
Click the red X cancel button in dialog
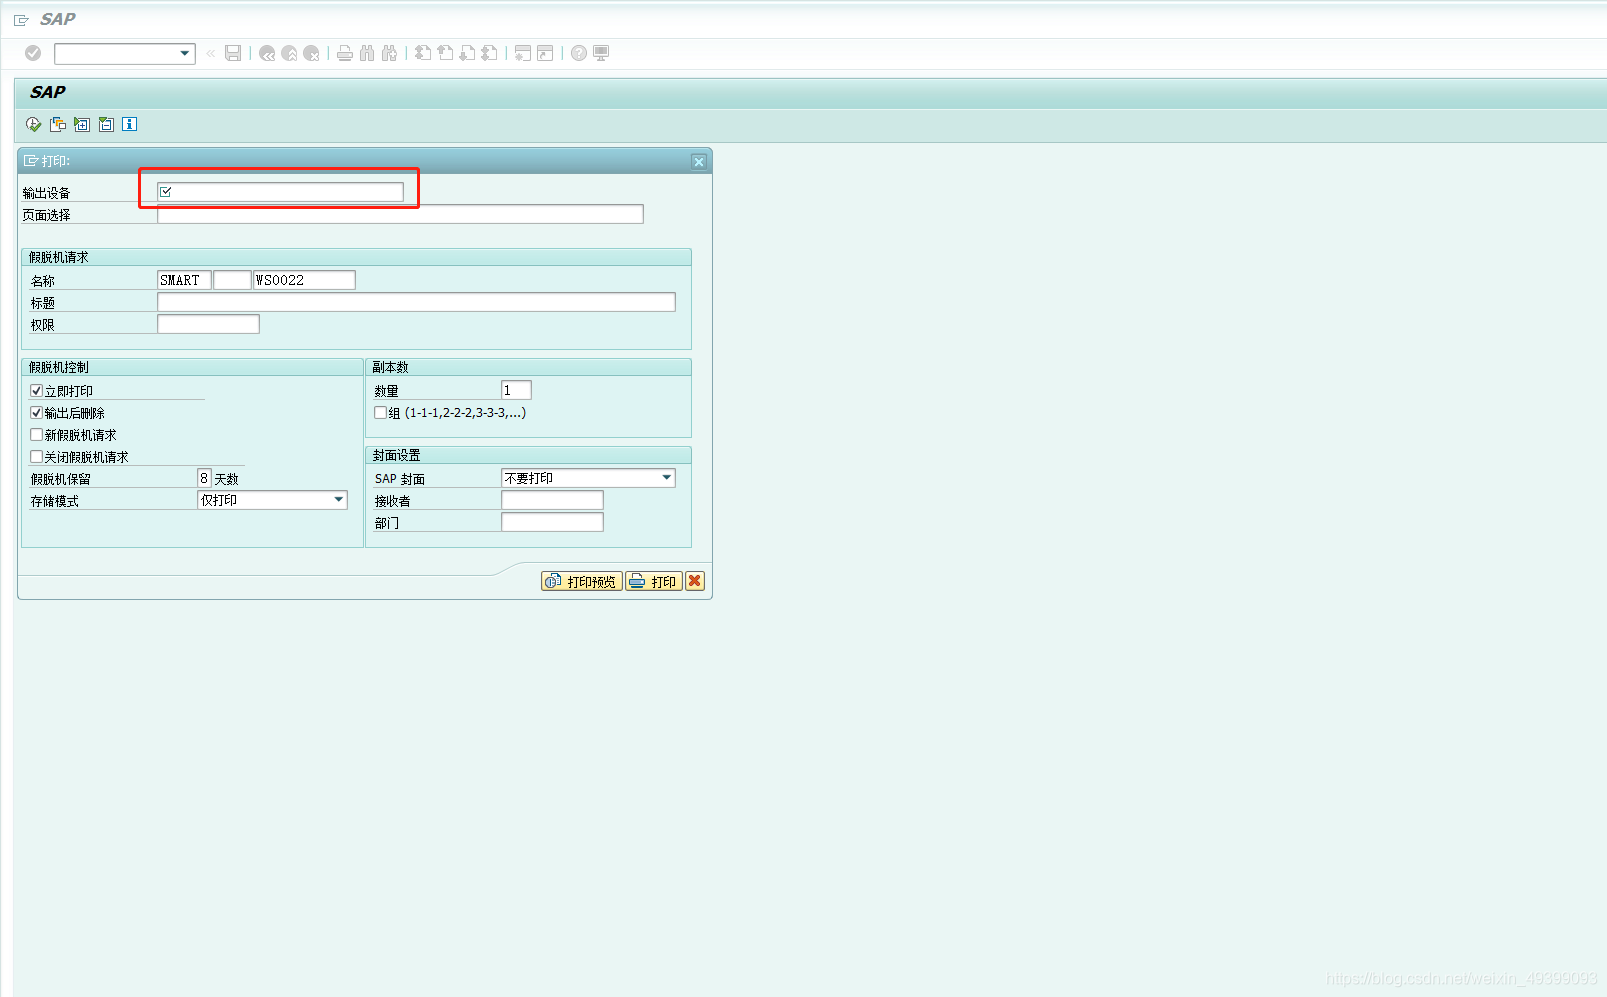(x=695, y=581)
